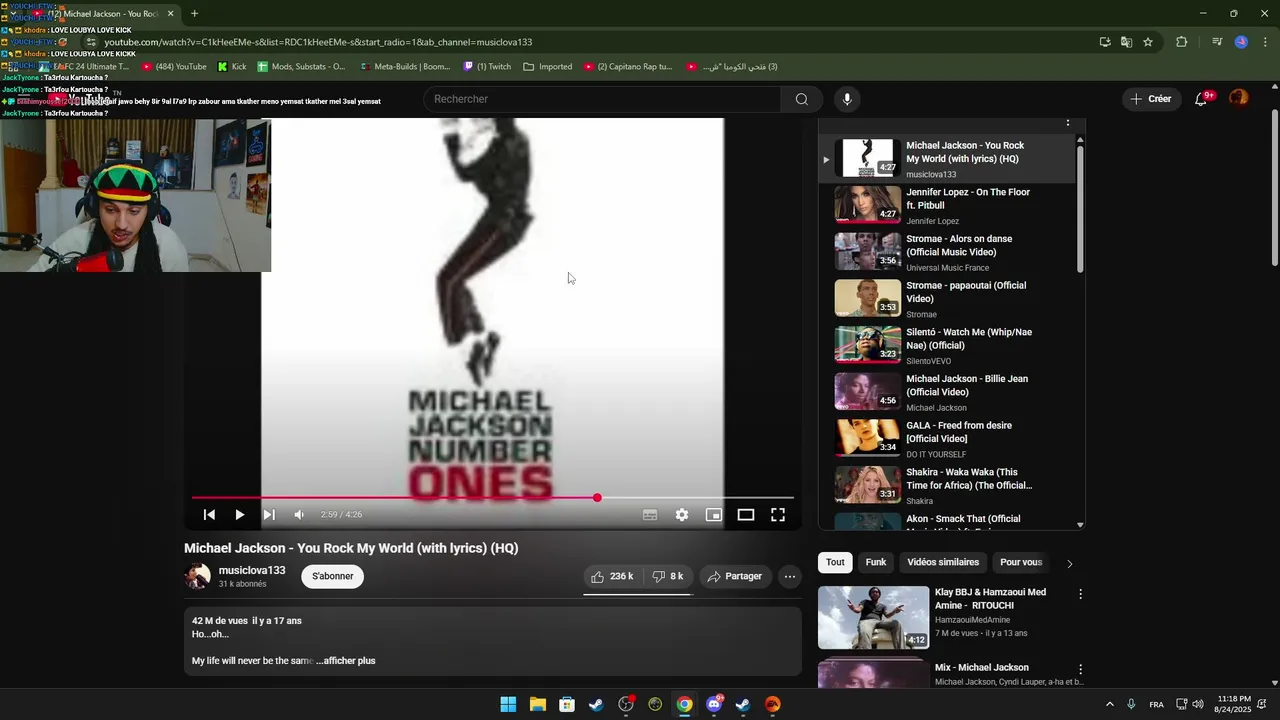
Task: Open the musiclova133 channel avatar
Action: [197, 576]
